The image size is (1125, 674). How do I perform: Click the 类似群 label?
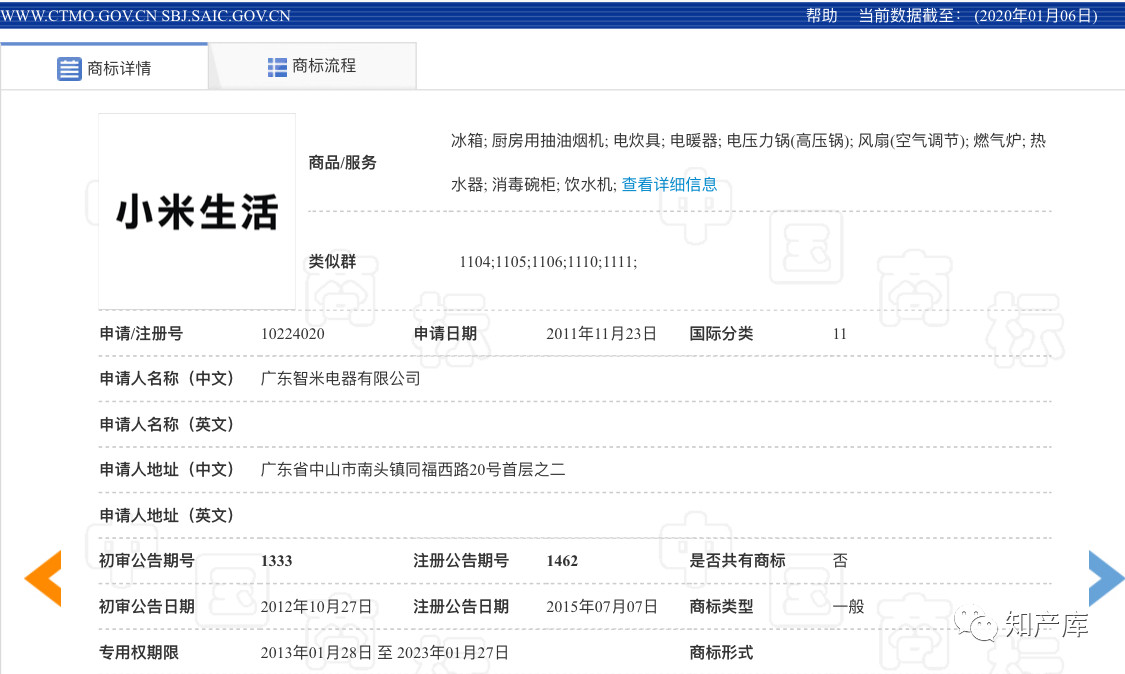point(332,261)
